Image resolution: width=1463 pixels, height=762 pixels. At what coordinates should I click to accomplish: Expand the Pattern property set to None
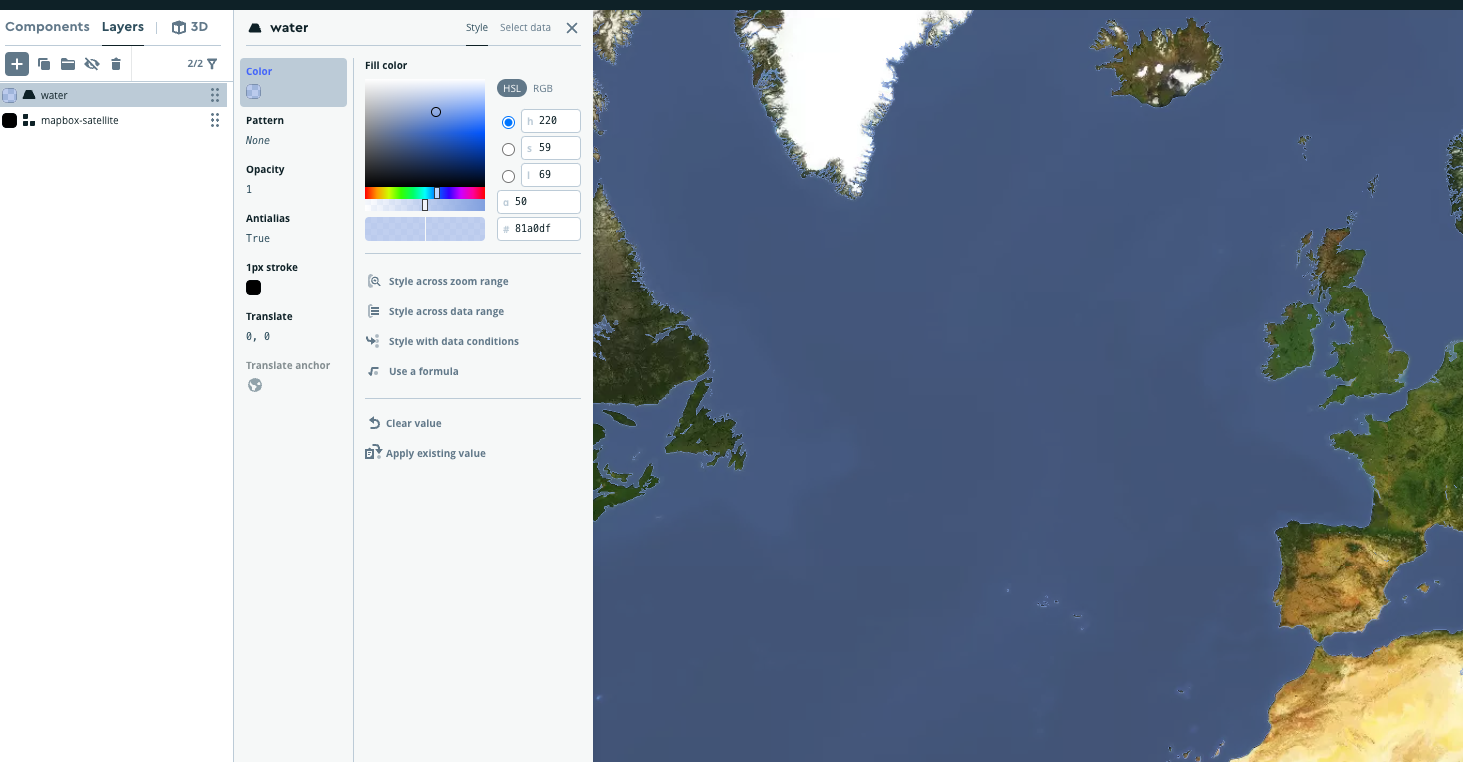[264, 130]
